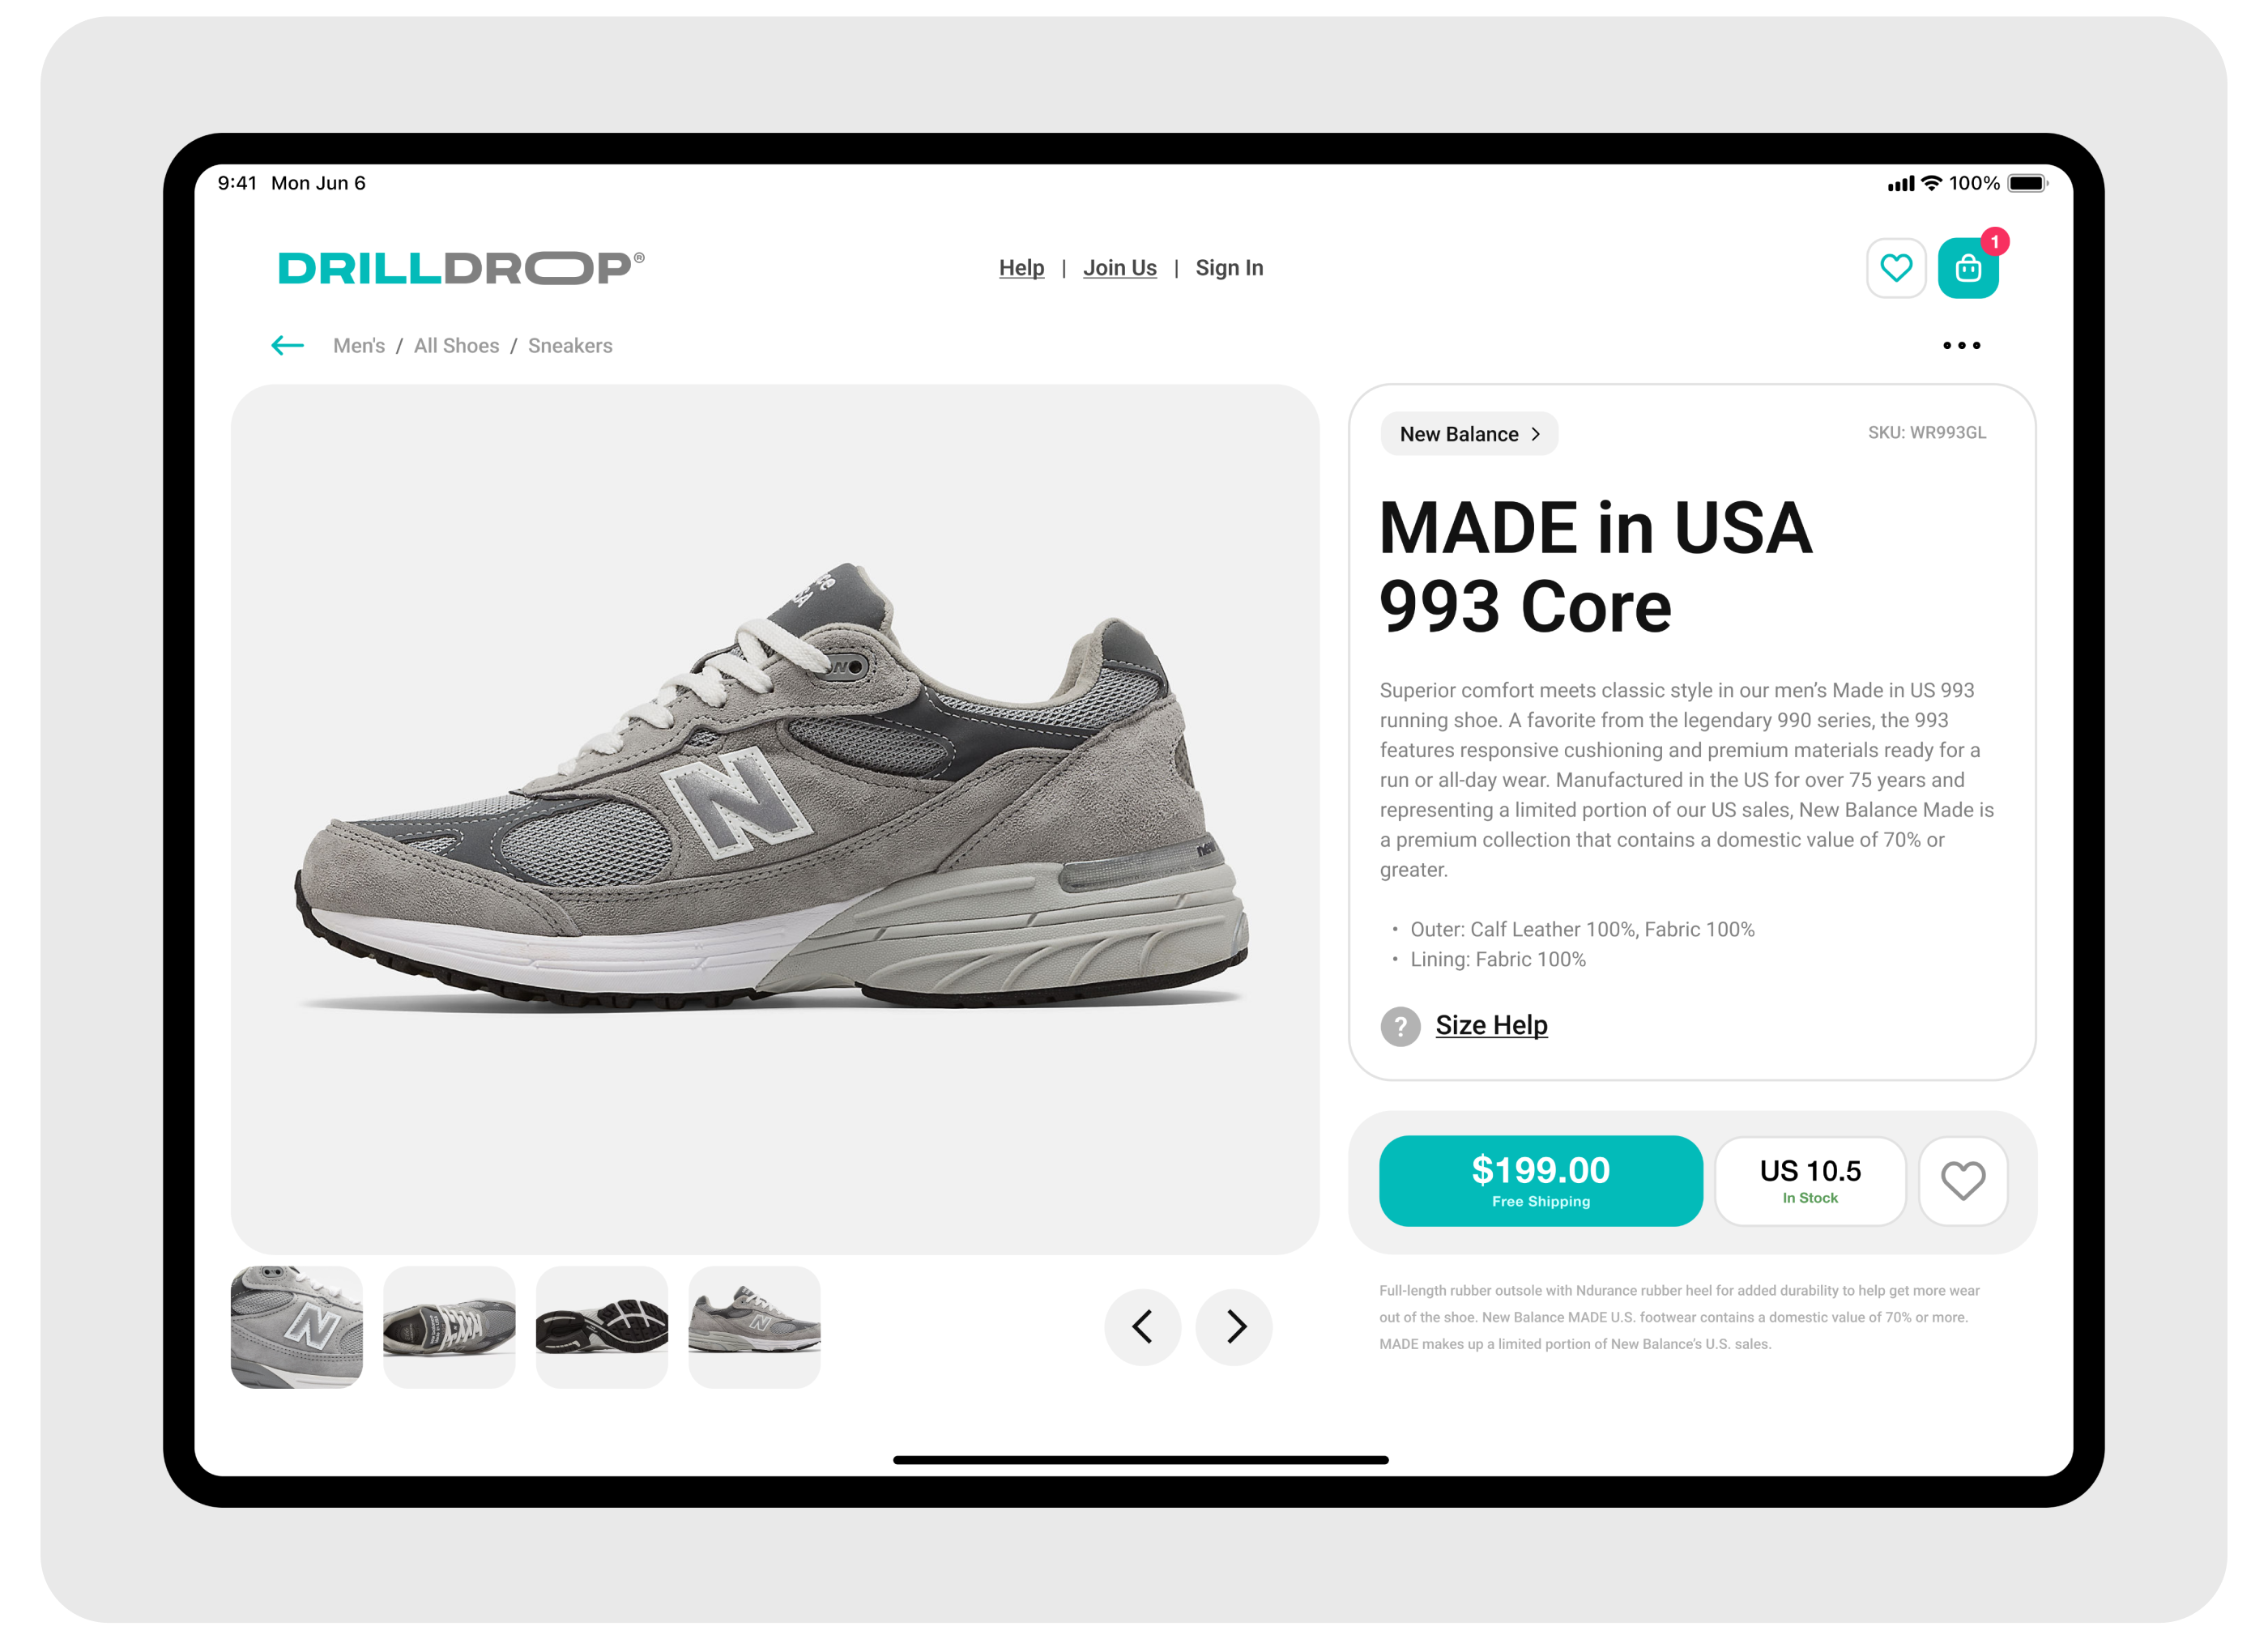Toggle favorite heart next to size selector
Viewport: 2268px width, 1639px height.
point(1963,1181)
